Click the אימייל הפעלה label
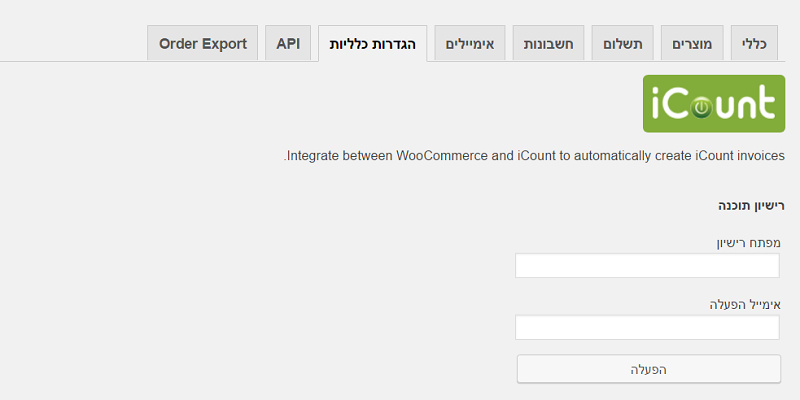The width and height of the screenshot is (800, 400). 745,305
